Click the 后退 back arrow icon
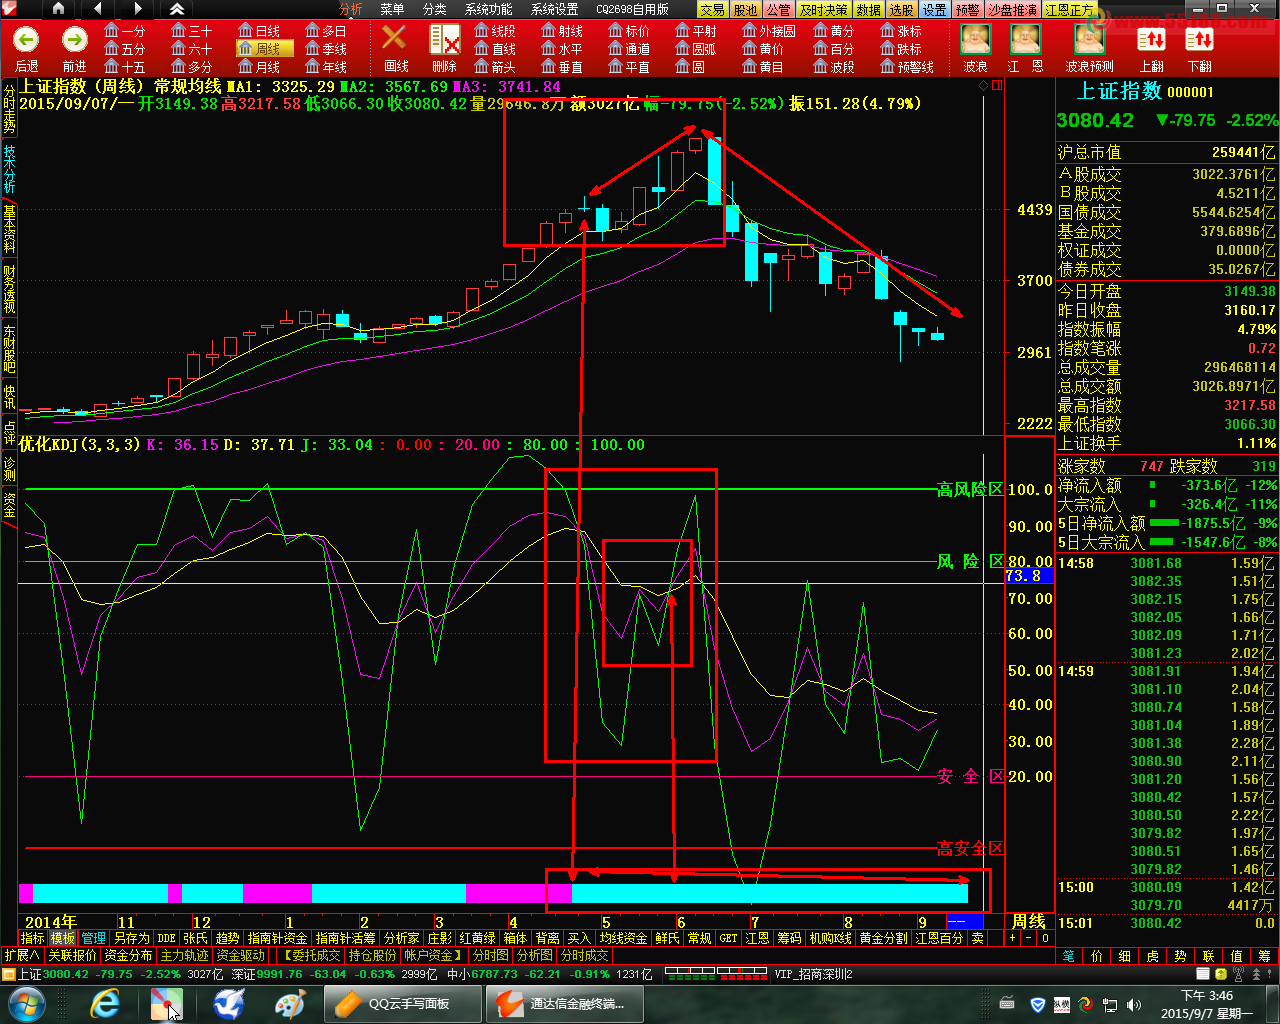 point(27,40)
